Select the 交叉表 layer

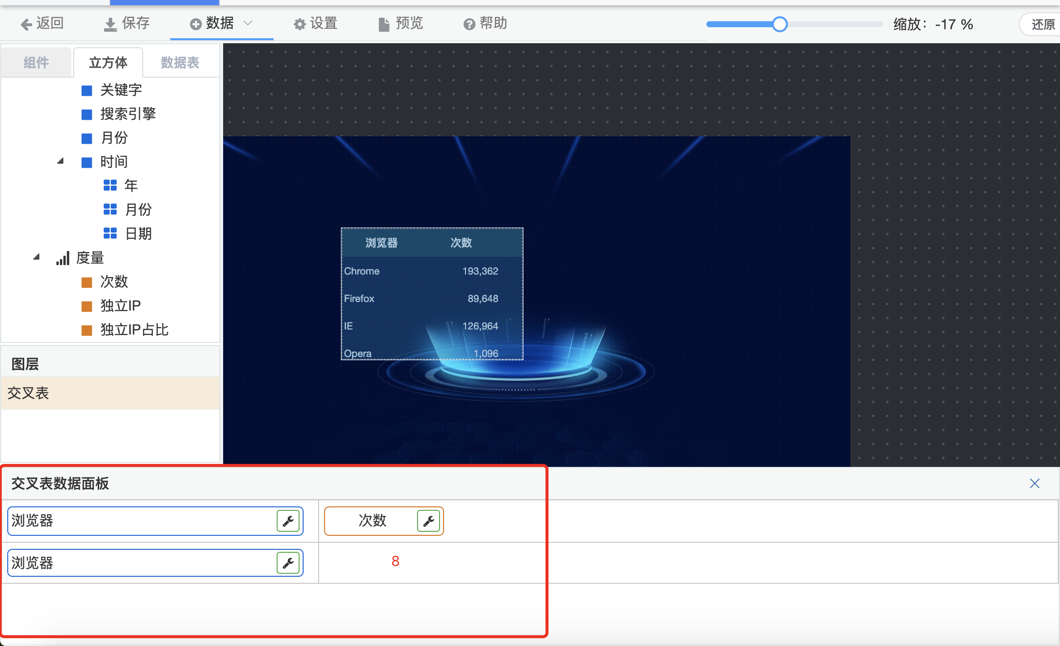point(110,393)
